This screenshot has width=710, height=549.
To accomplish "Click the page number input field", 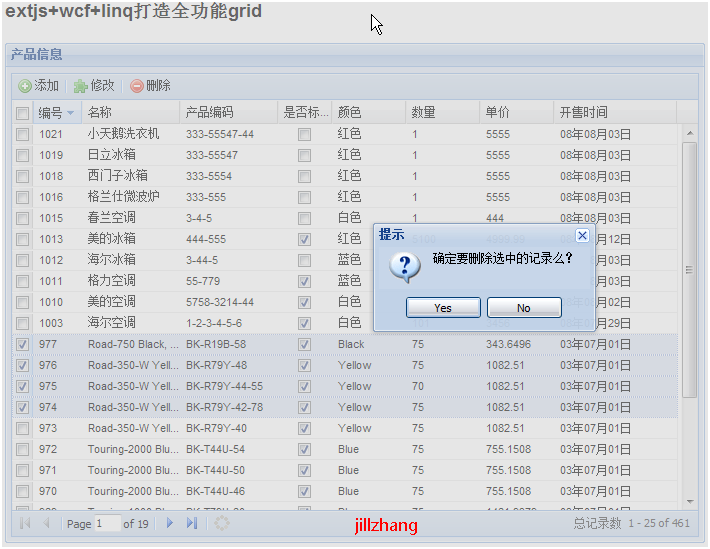I will pos(106,524).
